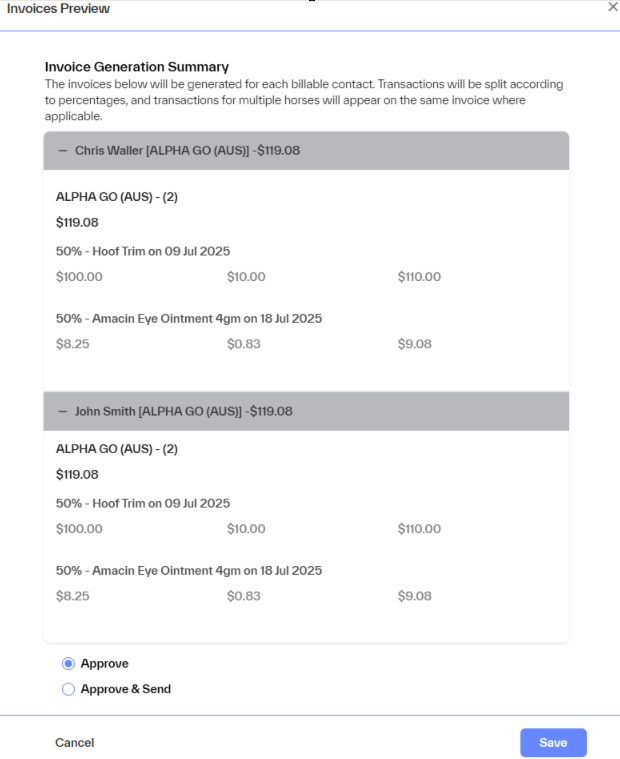Image resolution: width=620 pixels, height=759 pixels.
Task: Select Amacin Eye Ointment line under Chris Waller
Action: pos(189,319)
